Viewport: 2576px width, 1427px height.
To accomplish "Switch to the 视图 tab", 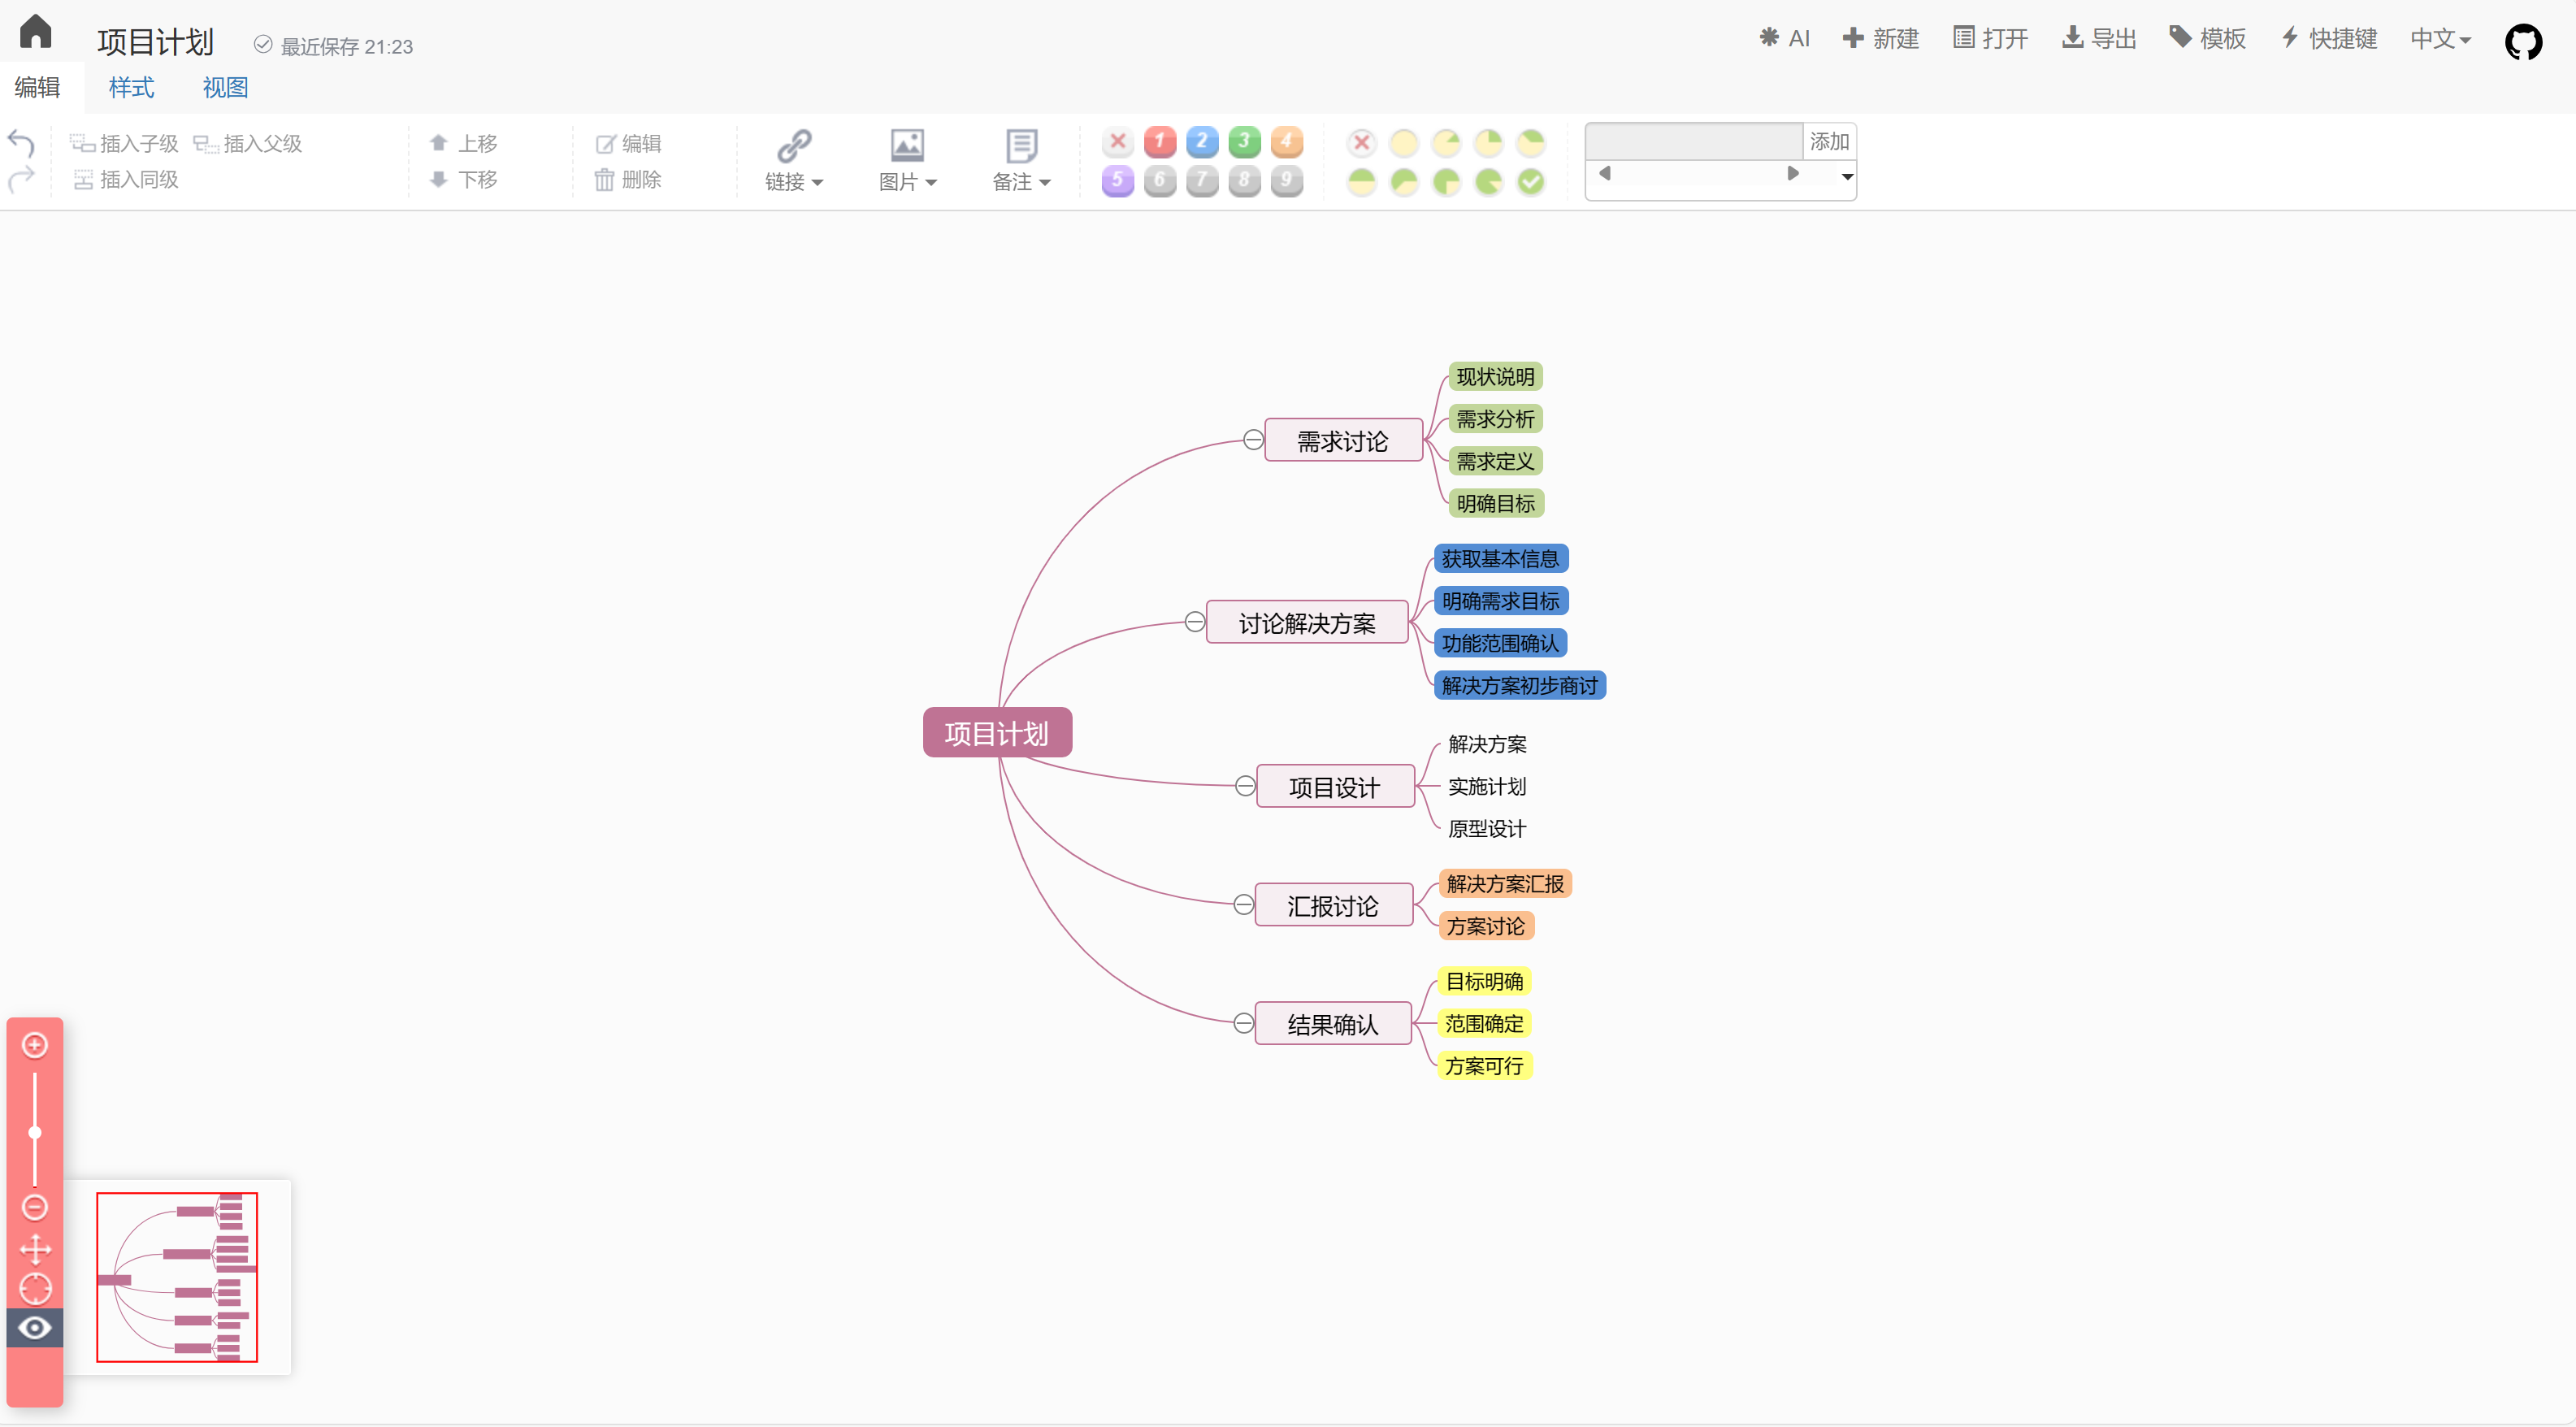I will [224, 88].
